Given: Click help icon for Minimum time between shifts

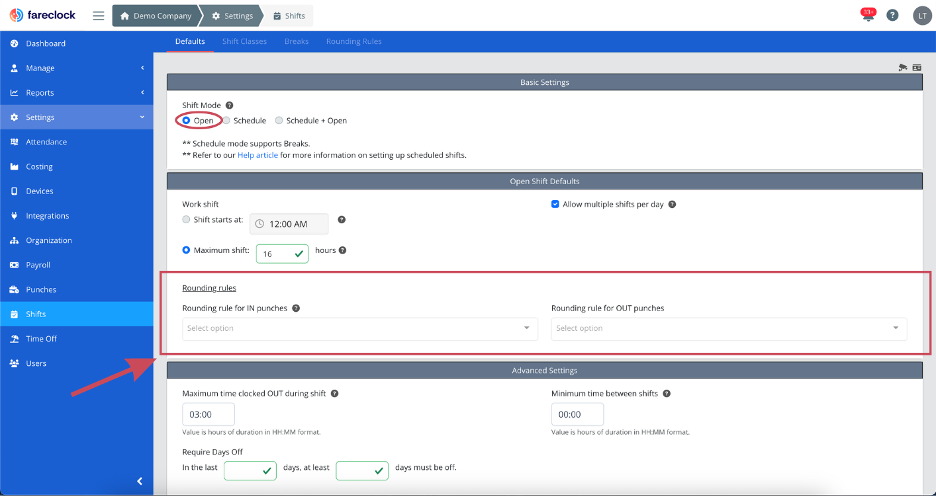Looking at the screenshot, I should (667, 394).
